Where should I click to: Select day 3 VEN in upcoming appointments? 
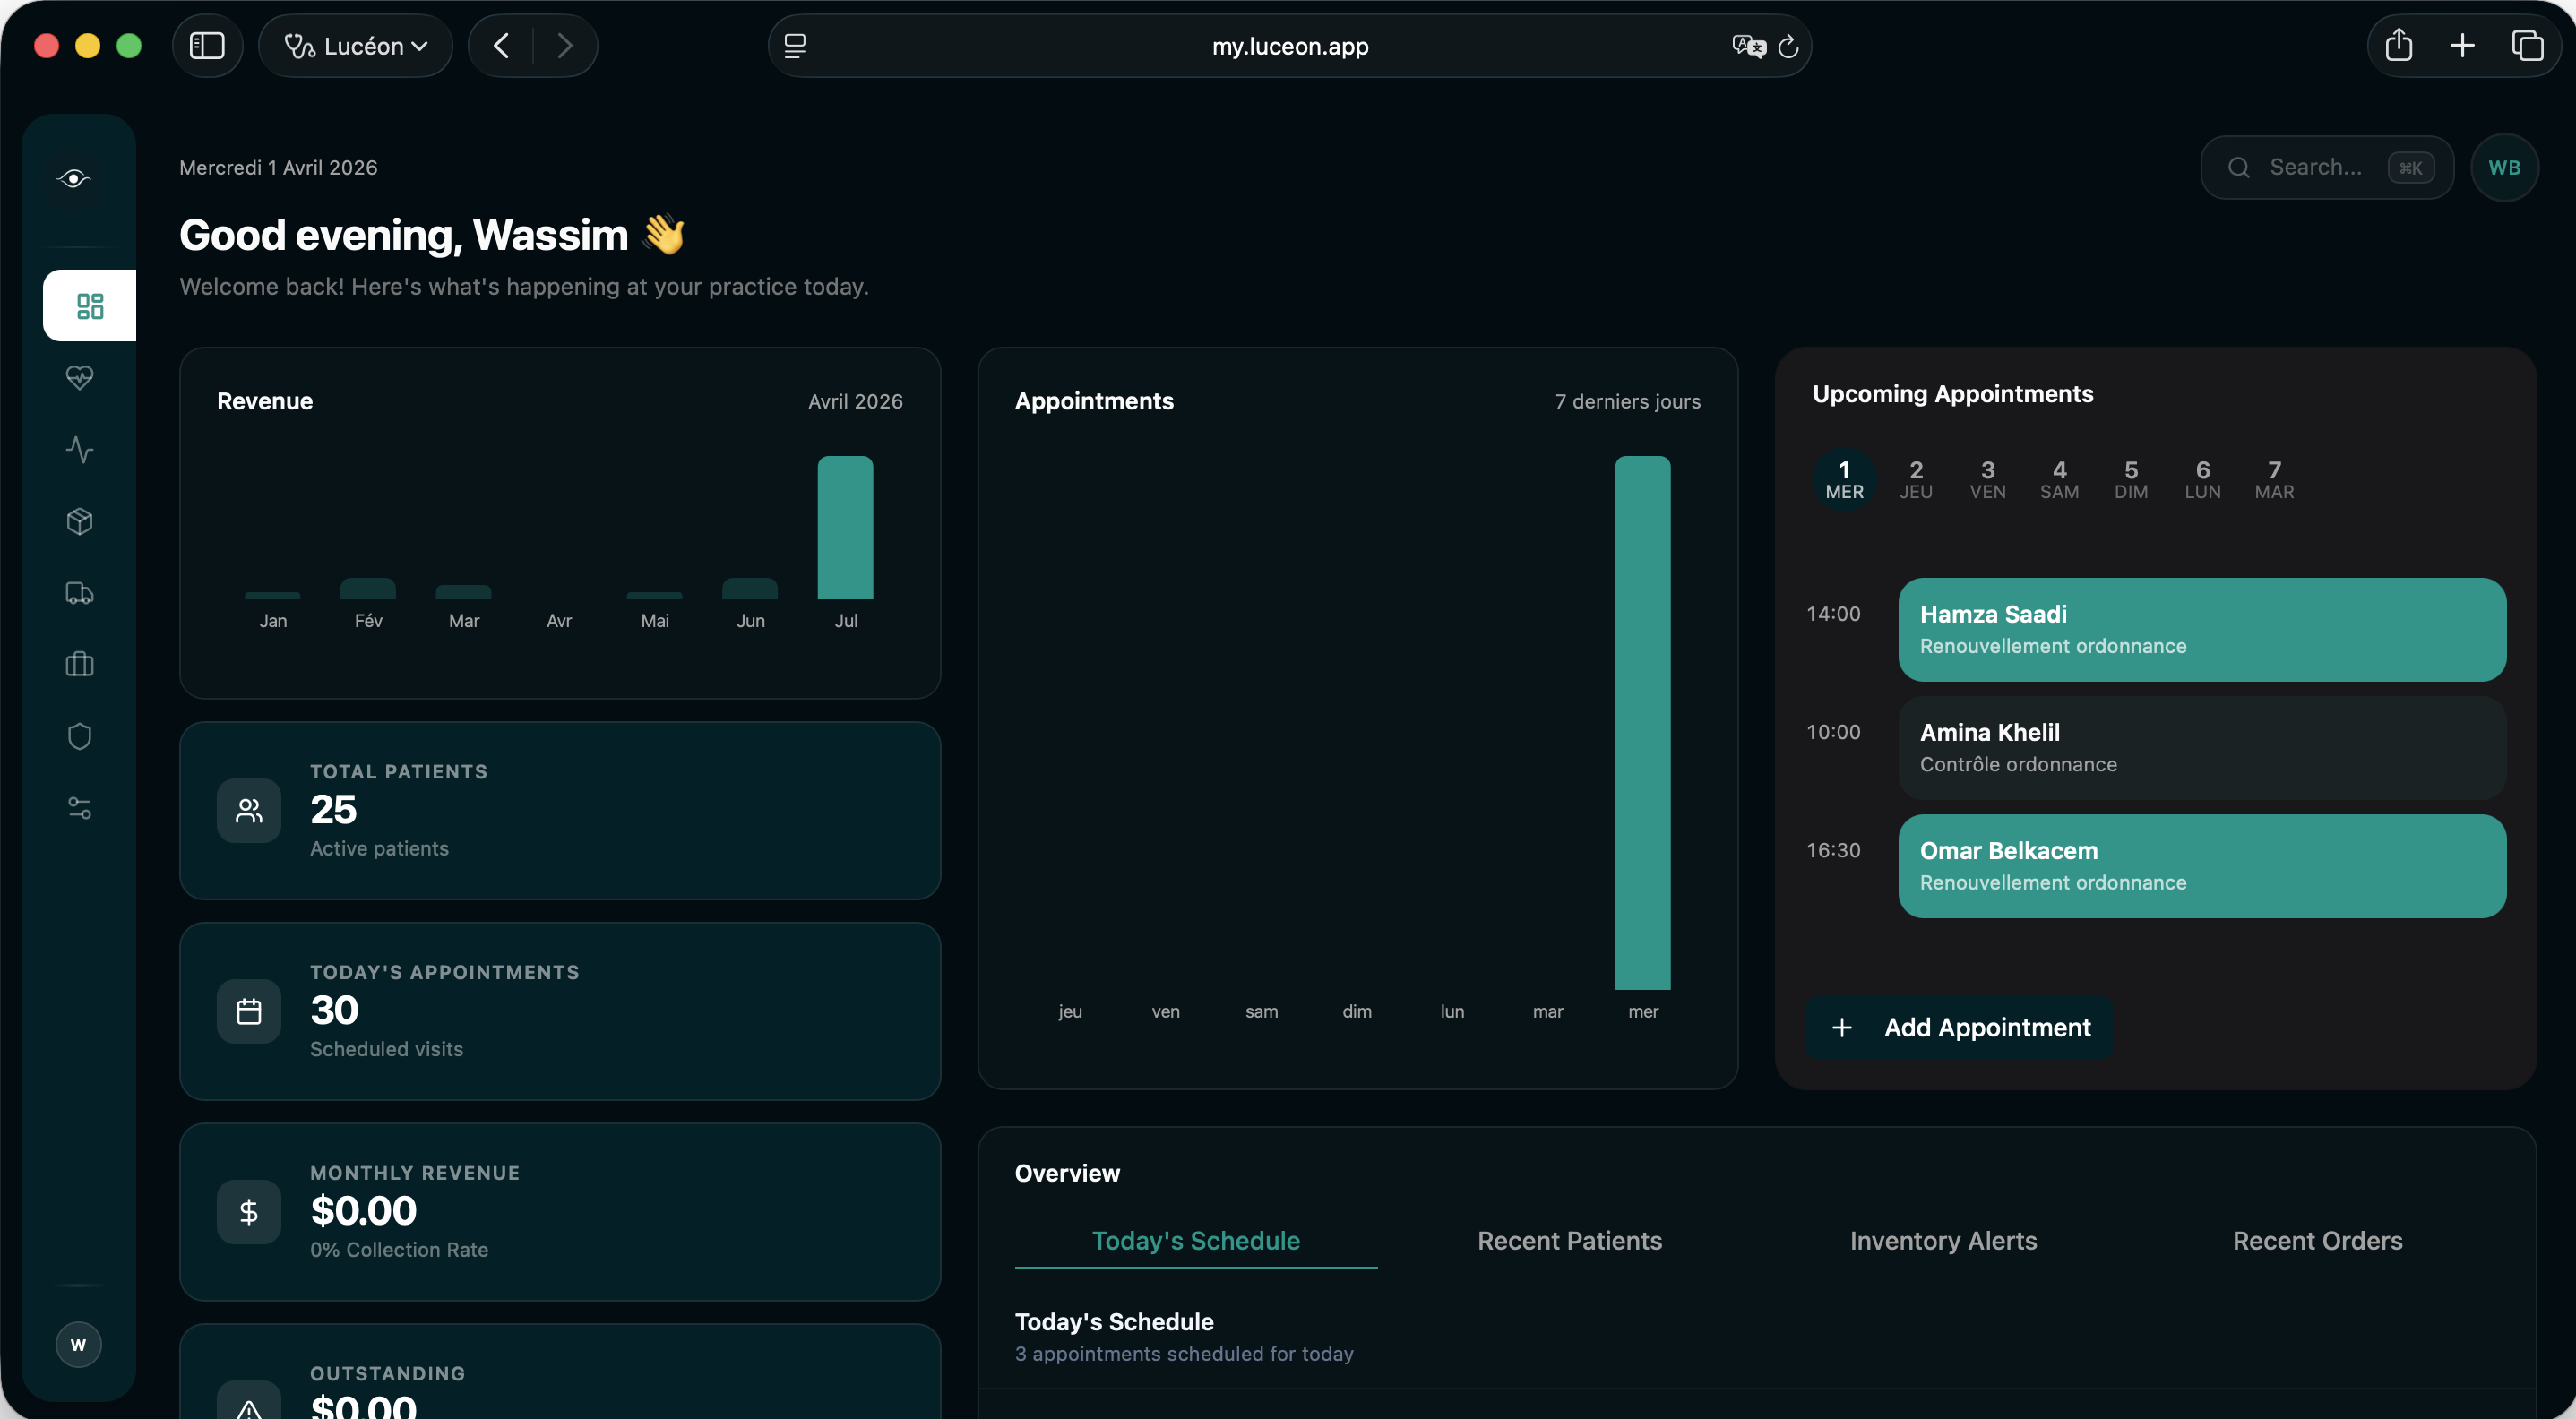[x=1988, y=480]
